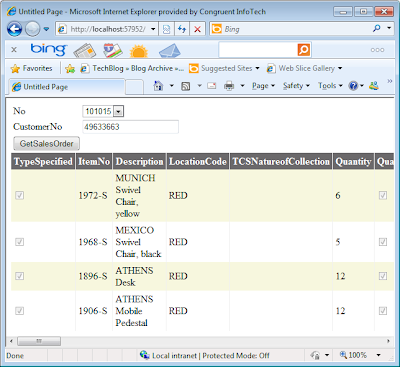Open the Safety menu

pos(296,86)
